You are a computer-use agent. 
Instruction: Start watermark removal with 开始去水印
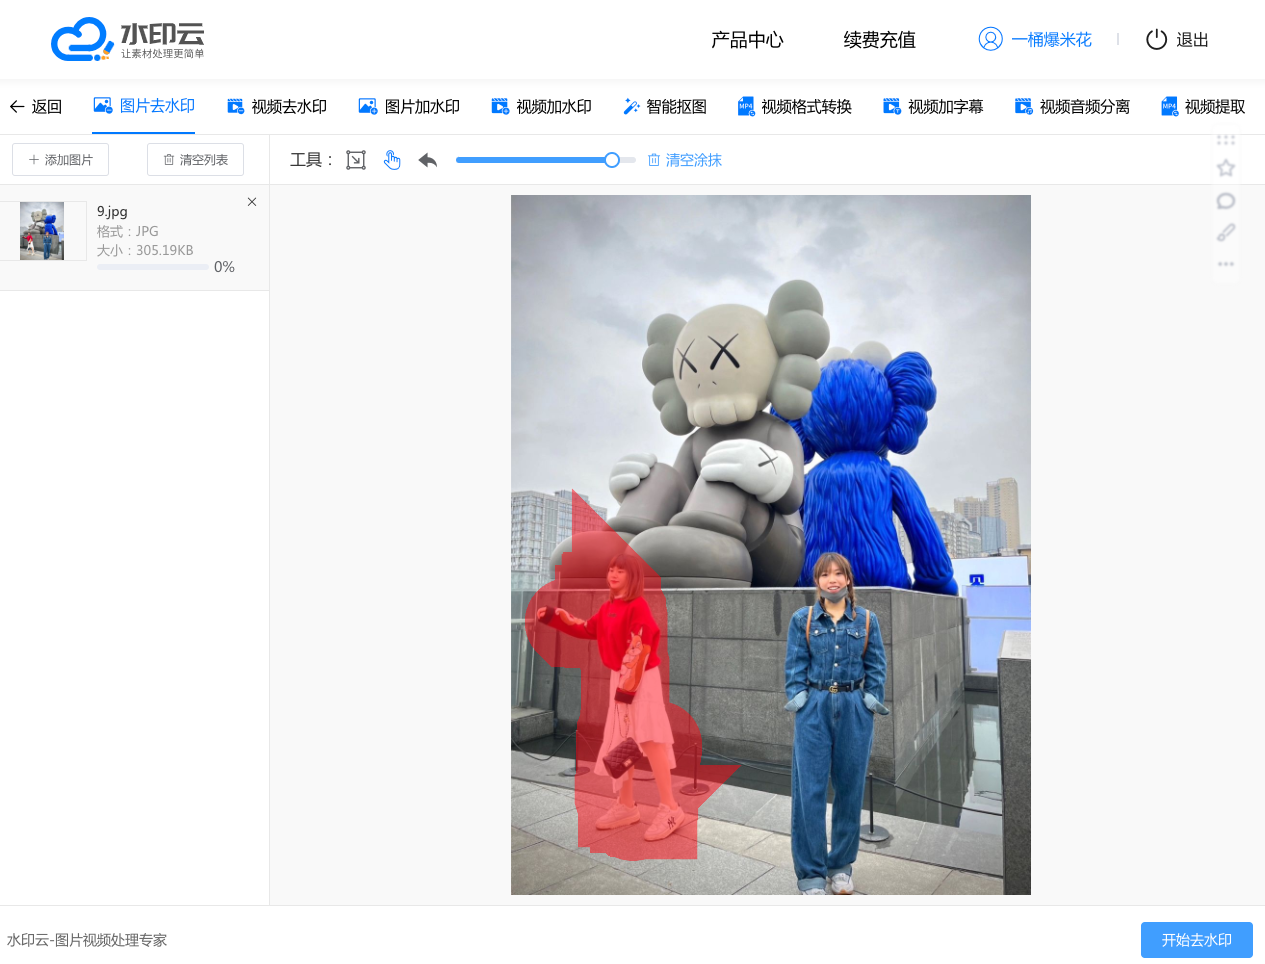click(1197, 940)
